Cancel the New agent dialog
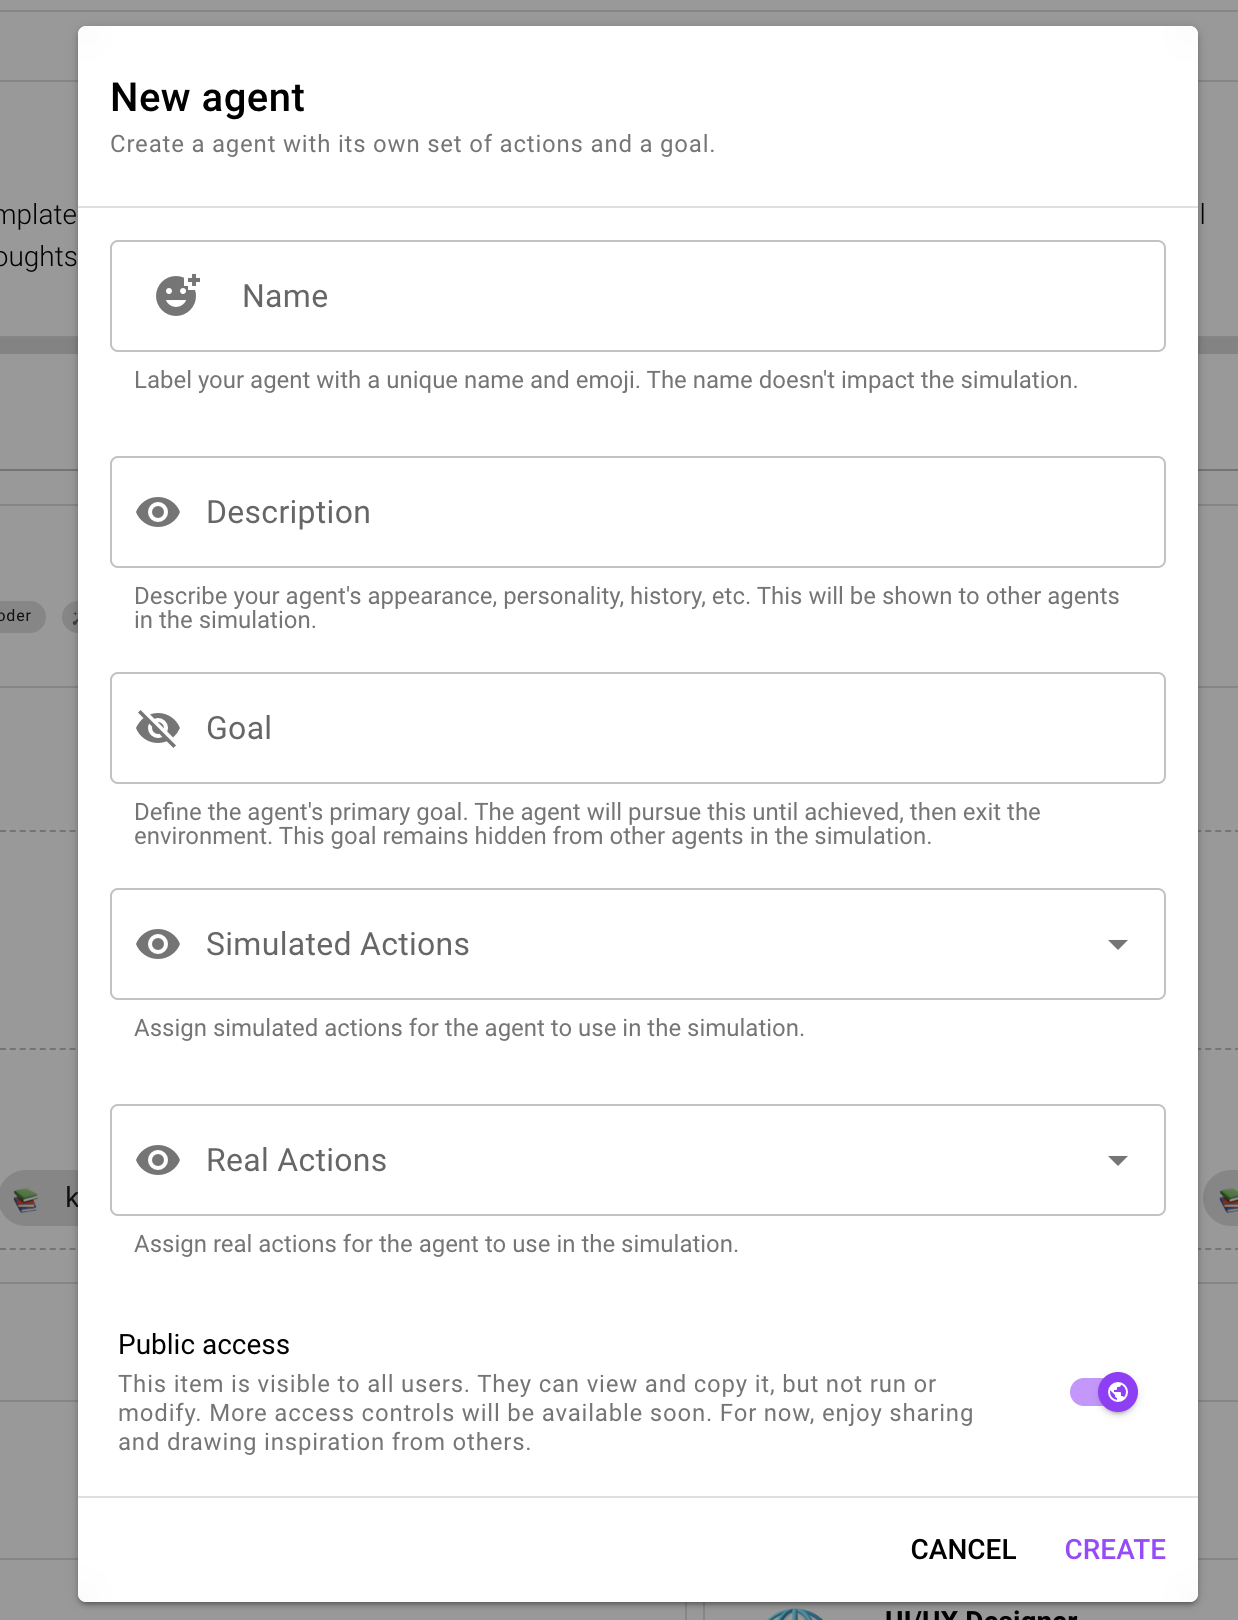This screenshot has height=1620, width=1238. (x=963, y=1549)
